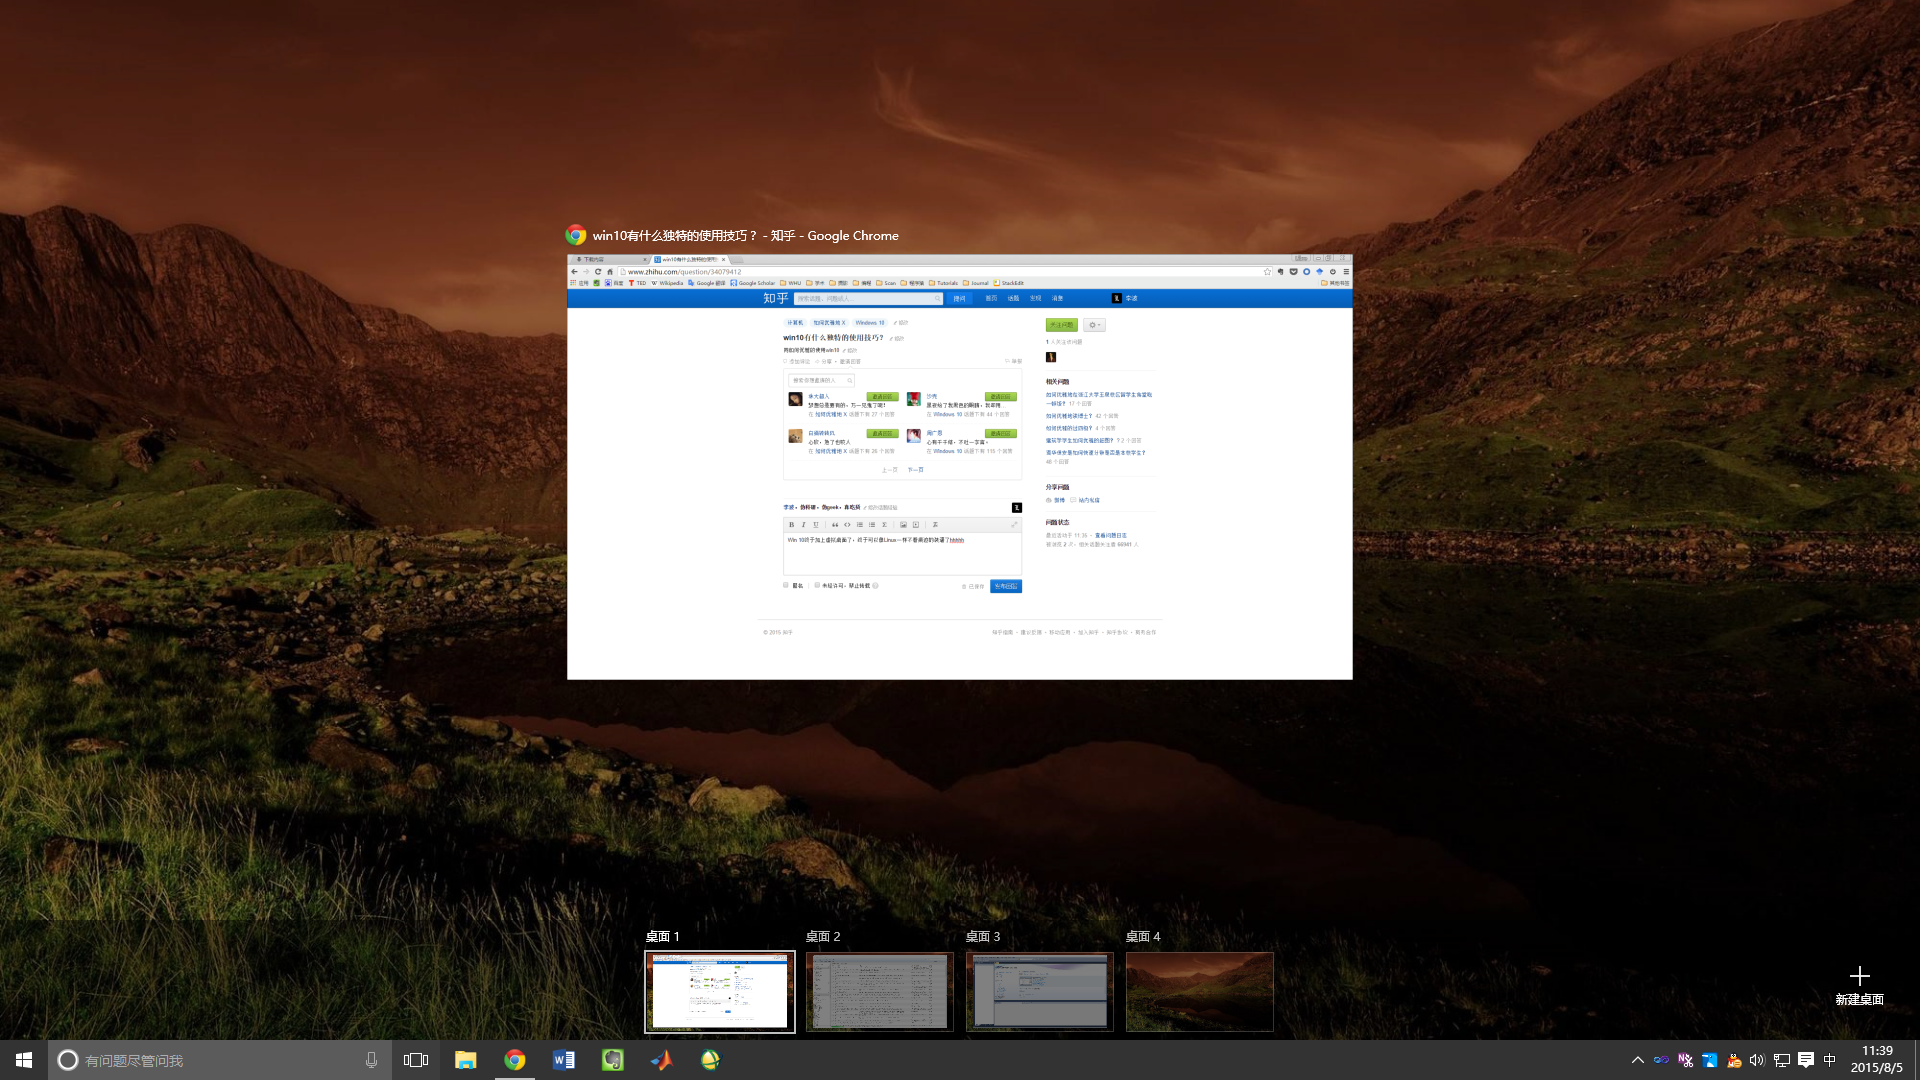Click the Cortana microphone icon

(x=371, y=1060)
